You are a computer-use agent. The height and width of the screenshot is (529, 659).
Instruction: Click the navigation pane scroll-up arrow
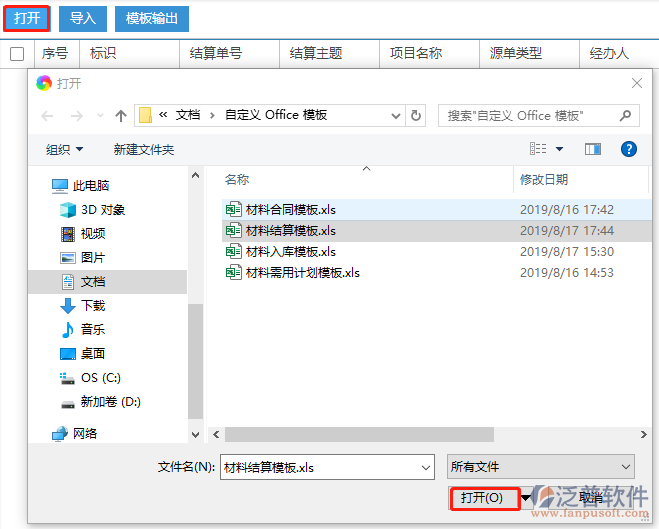tap(195, 176)
